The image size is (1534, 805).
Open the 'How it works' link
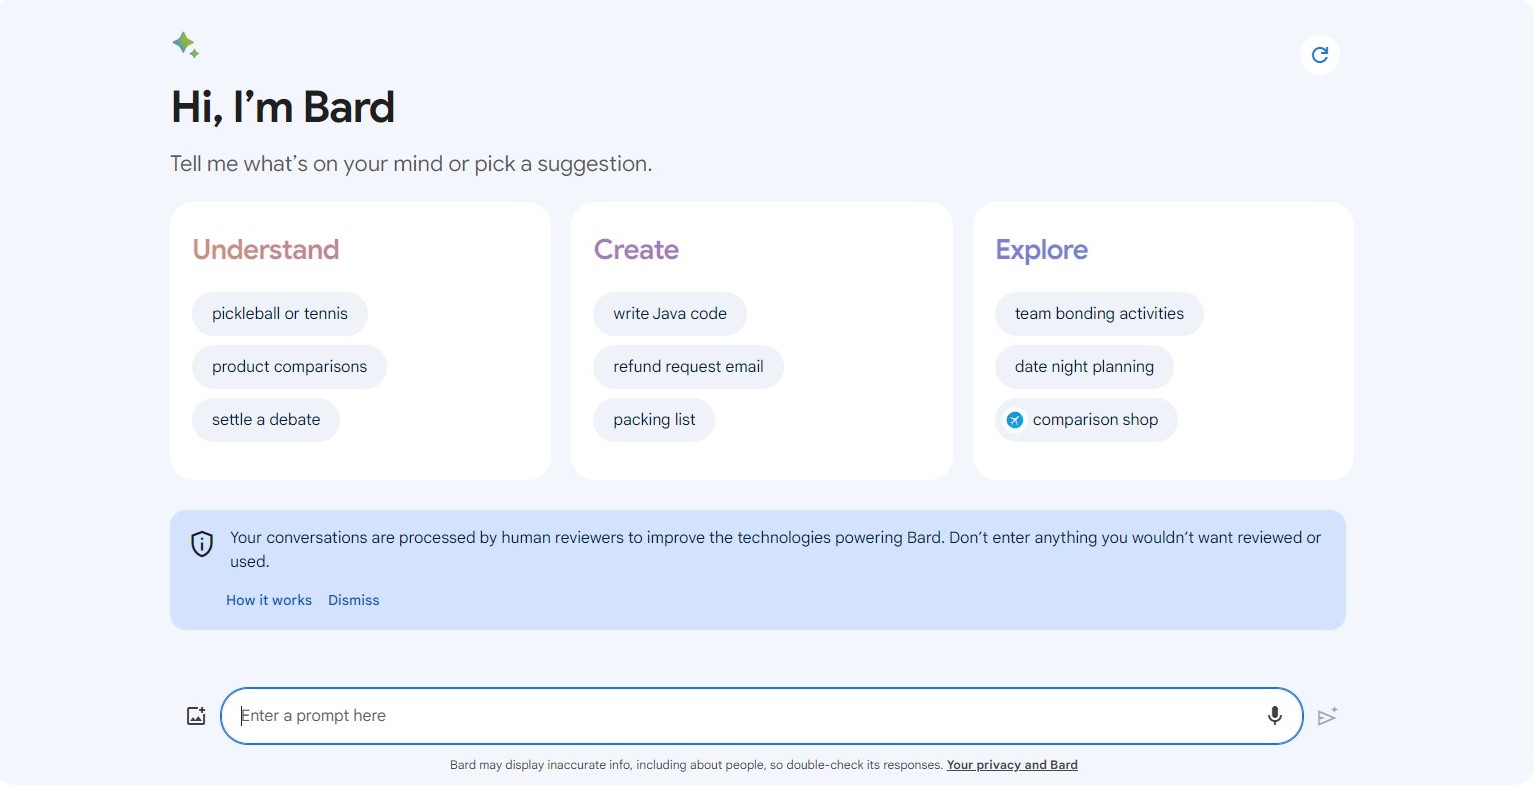click(x=269, y=600)
